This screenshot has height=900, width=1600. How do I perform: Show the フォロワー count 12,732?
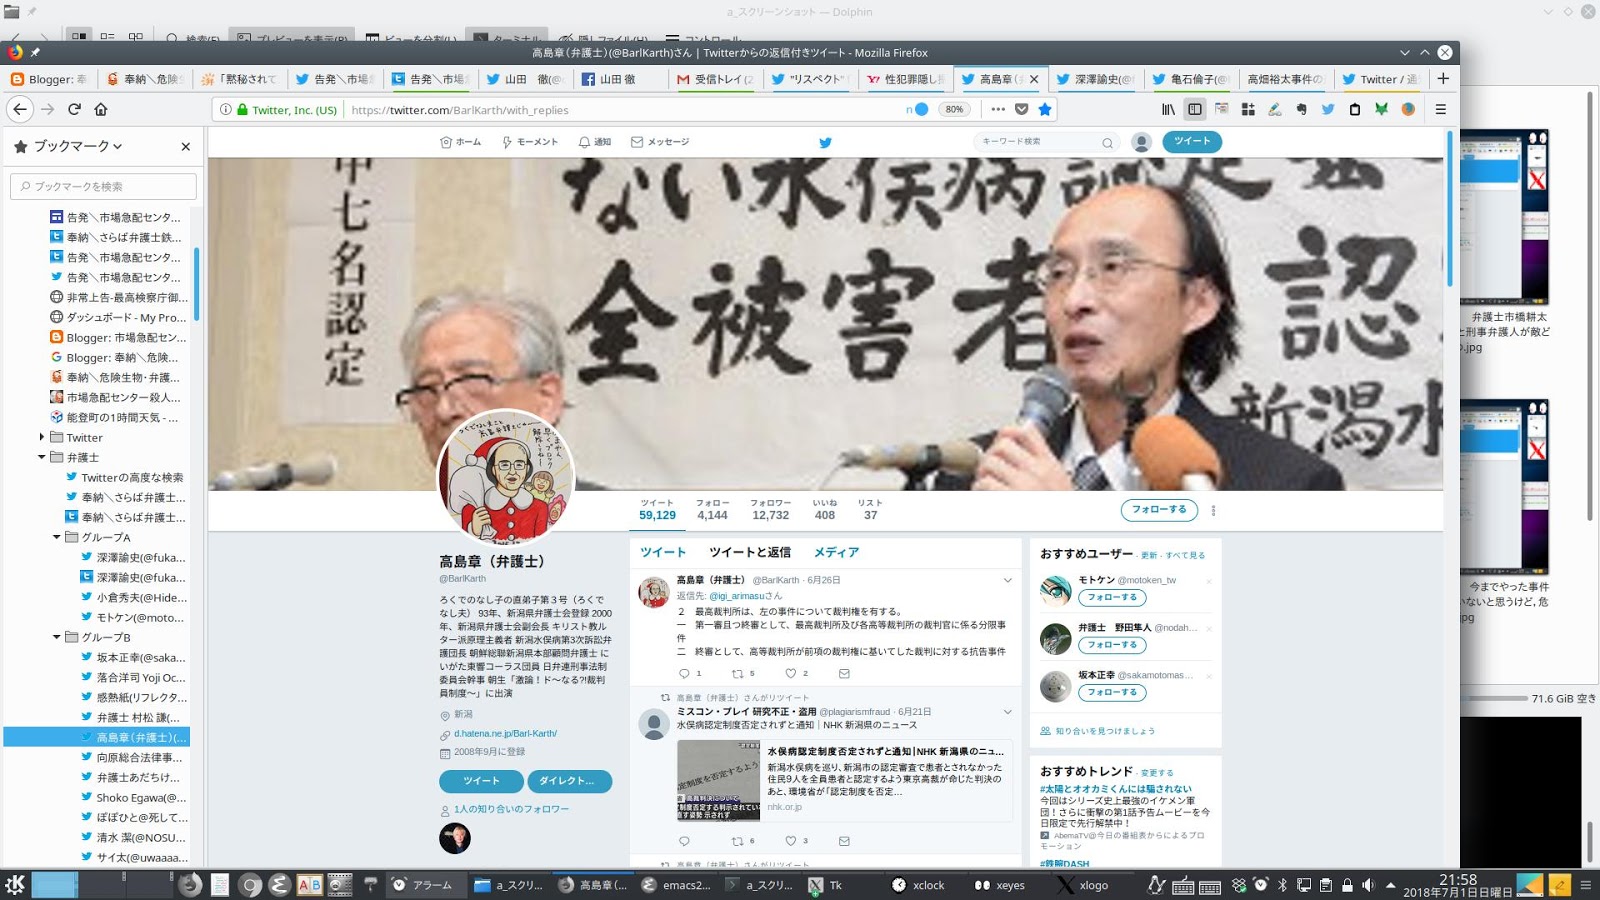[x=770, y=510]
